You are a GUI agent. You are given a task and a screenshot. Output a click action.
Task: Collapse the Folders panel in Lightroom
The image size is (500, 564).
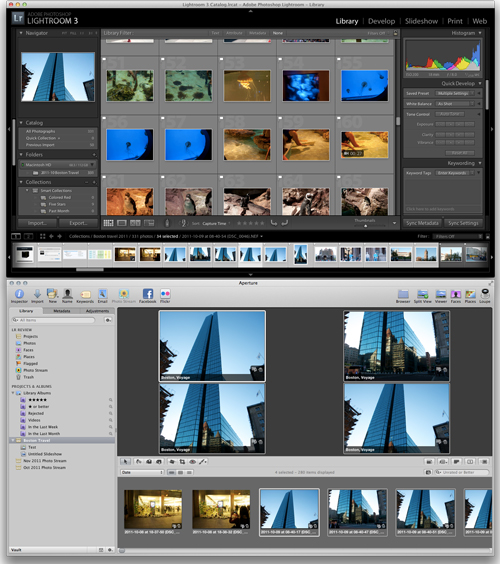click(21, 154)
